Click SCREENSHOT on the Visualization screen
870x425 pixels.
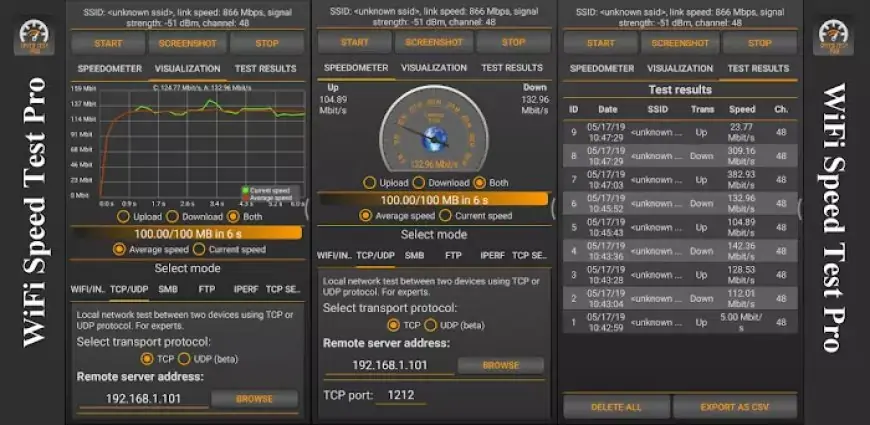point(188,43)
